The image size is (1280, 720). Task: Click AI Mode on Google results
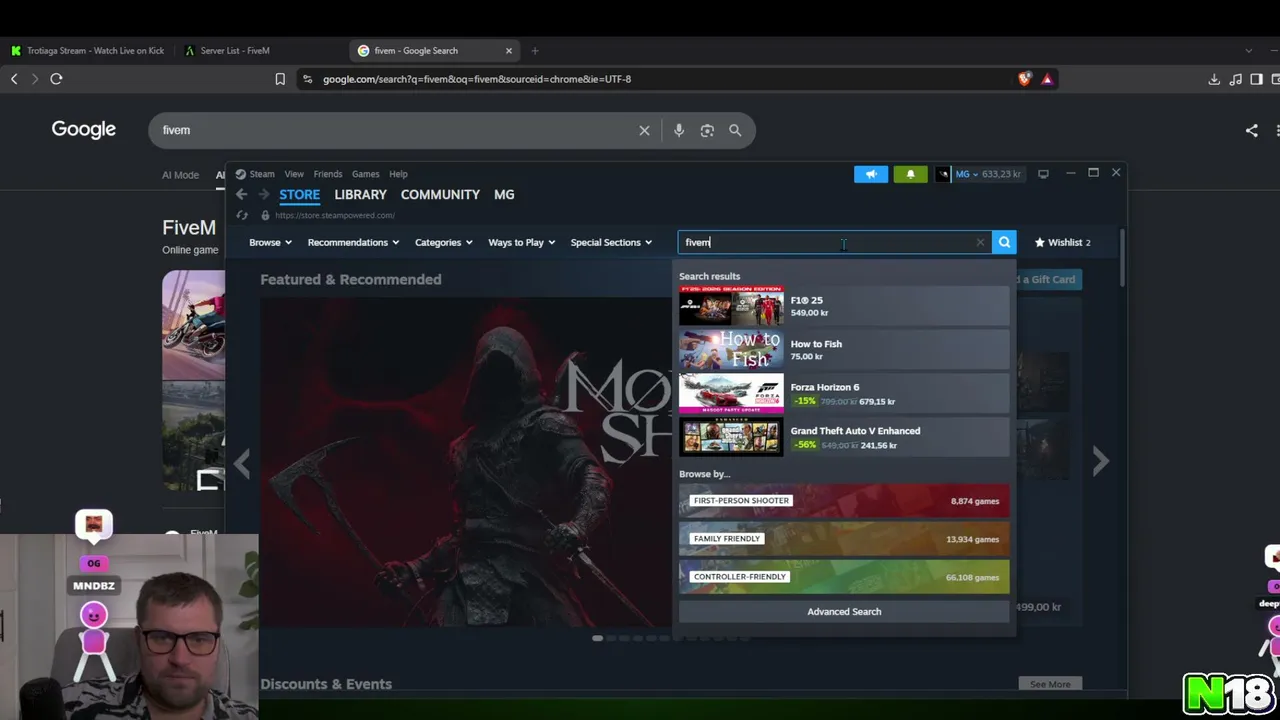(x=180, y=175)
